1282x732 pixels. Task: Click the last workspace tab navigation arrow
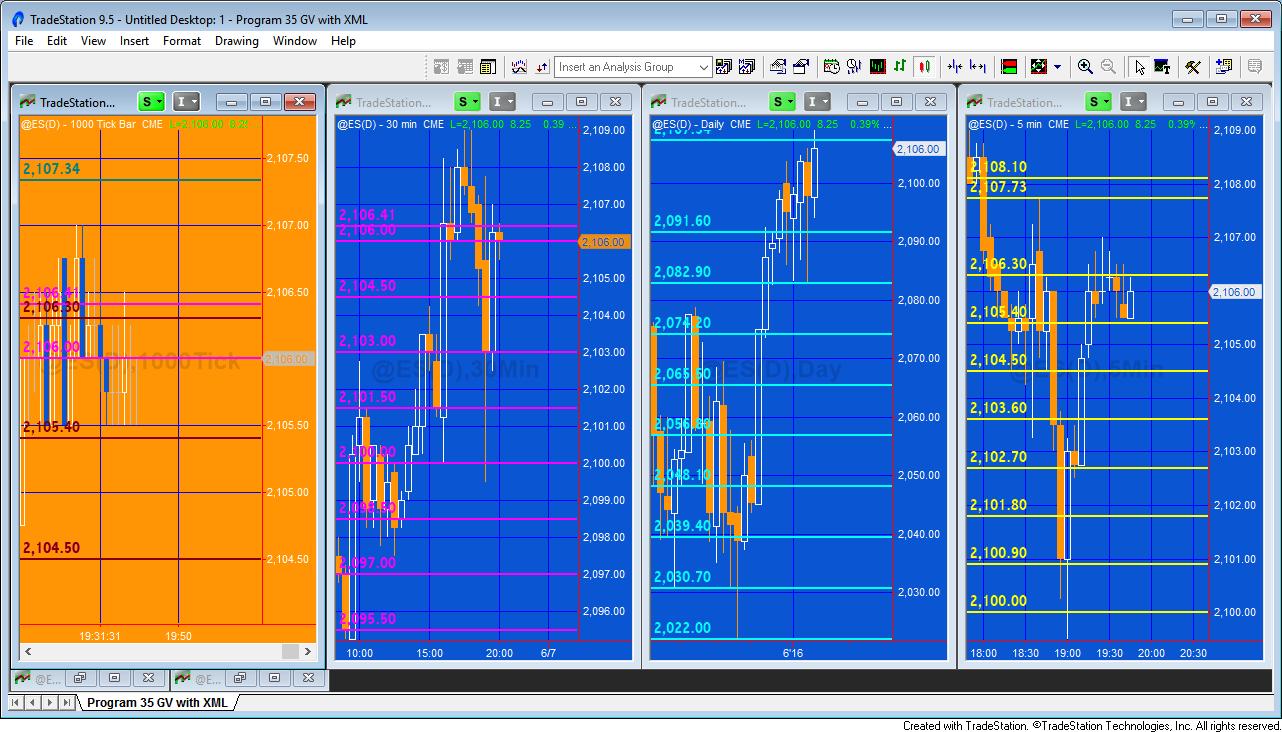click(67, 702)
